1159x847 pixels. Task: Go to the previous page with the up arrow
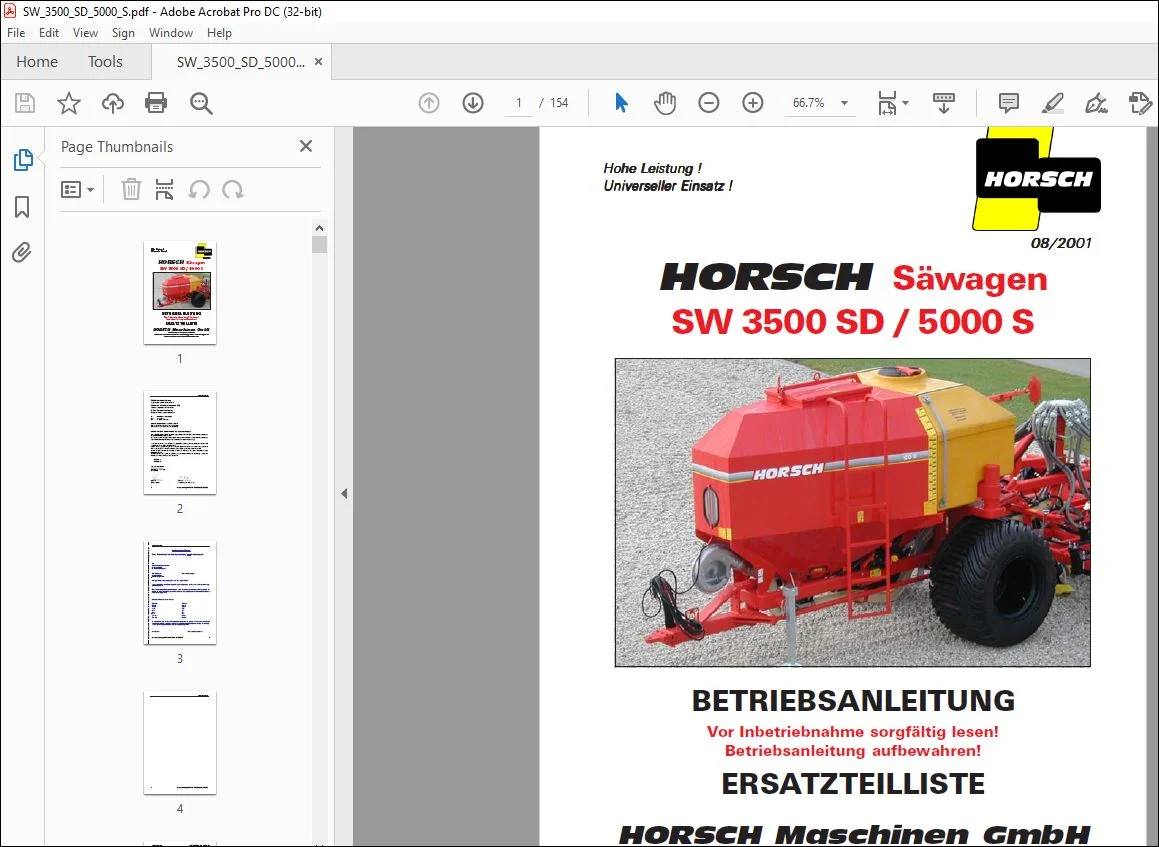point(429,103)
